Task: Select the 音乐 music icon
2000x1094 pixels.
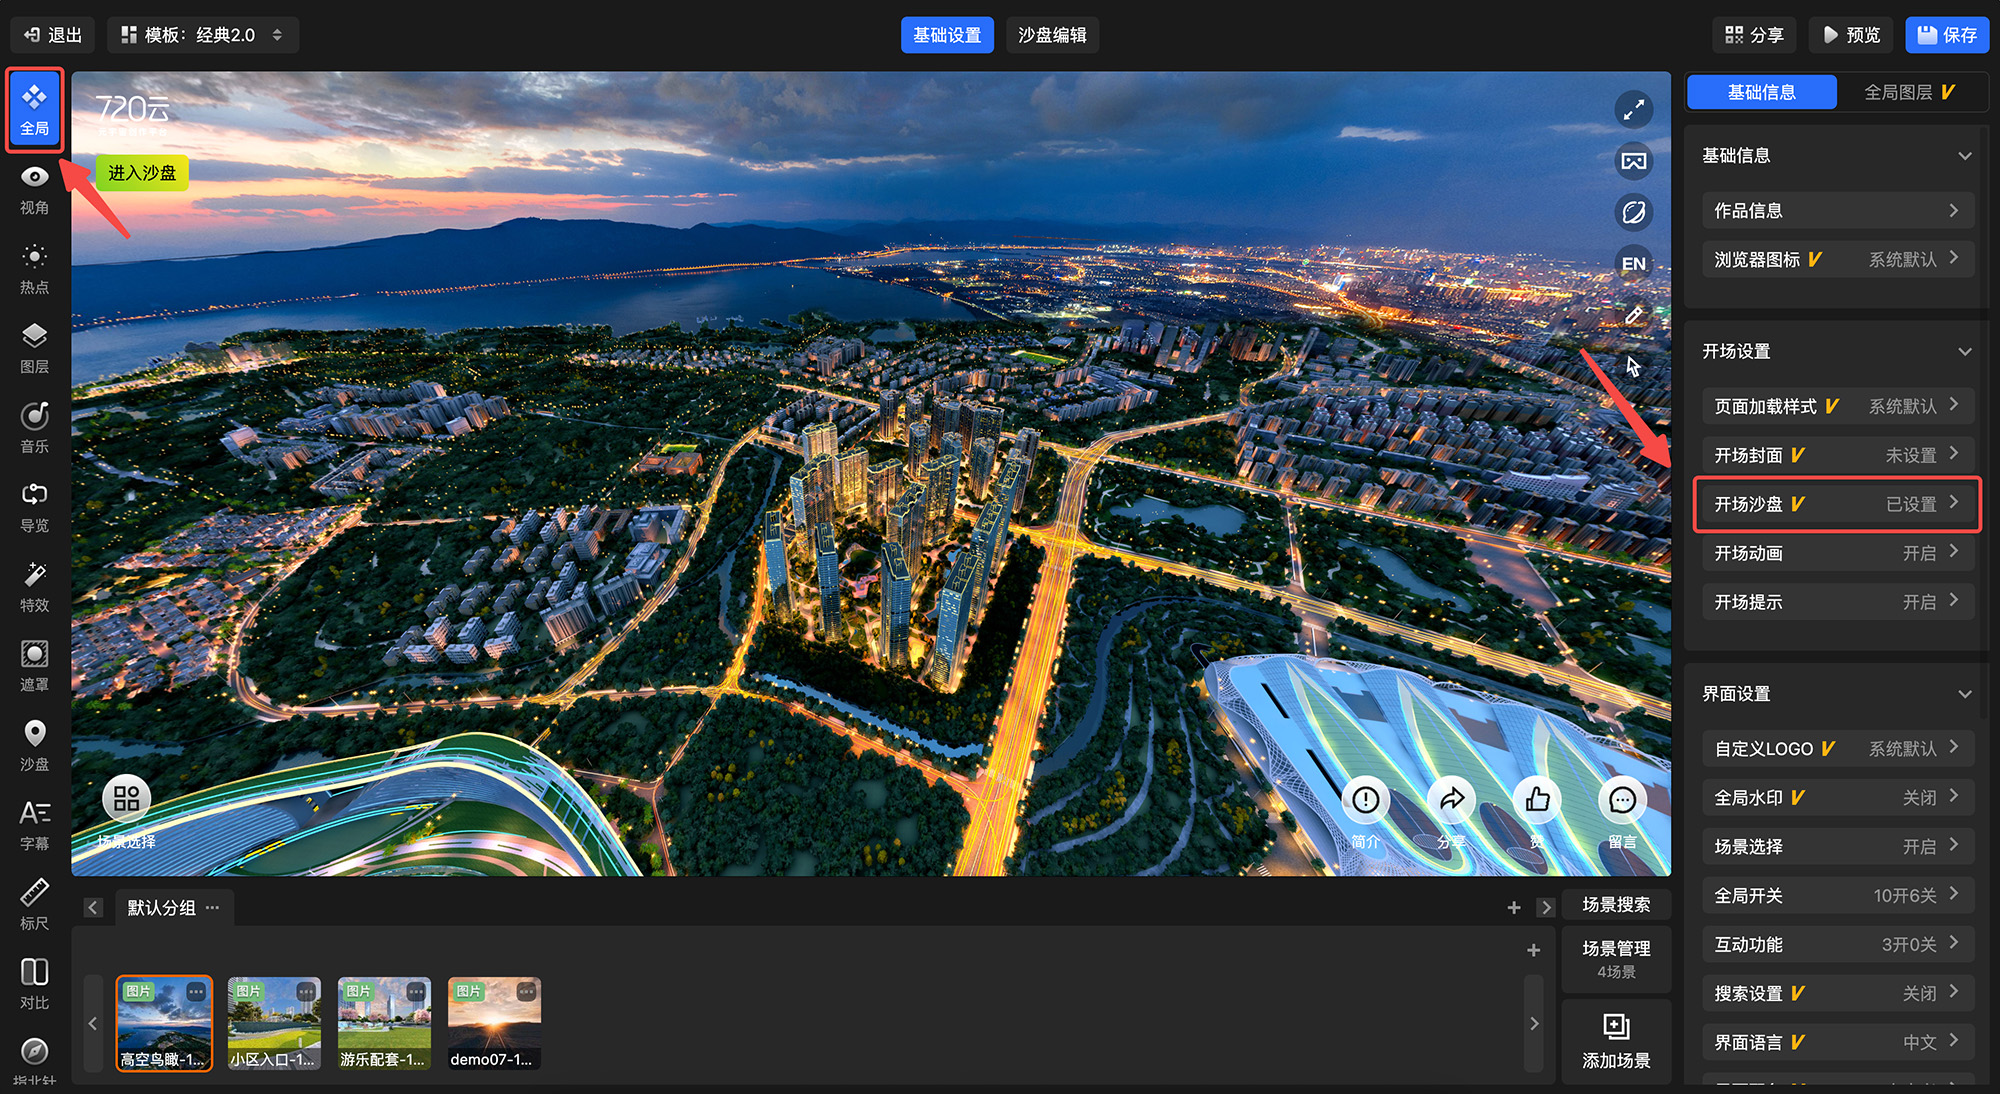Action: click(x=34, y=427)
